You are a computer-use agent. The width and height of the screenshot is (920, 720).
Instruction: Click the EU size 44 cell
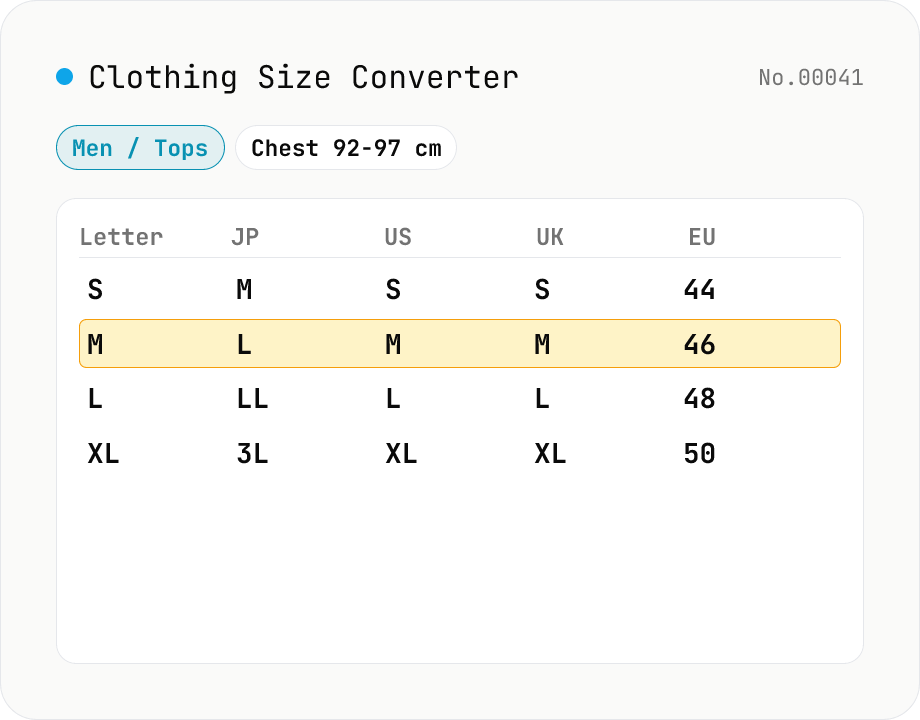(699, 289)
